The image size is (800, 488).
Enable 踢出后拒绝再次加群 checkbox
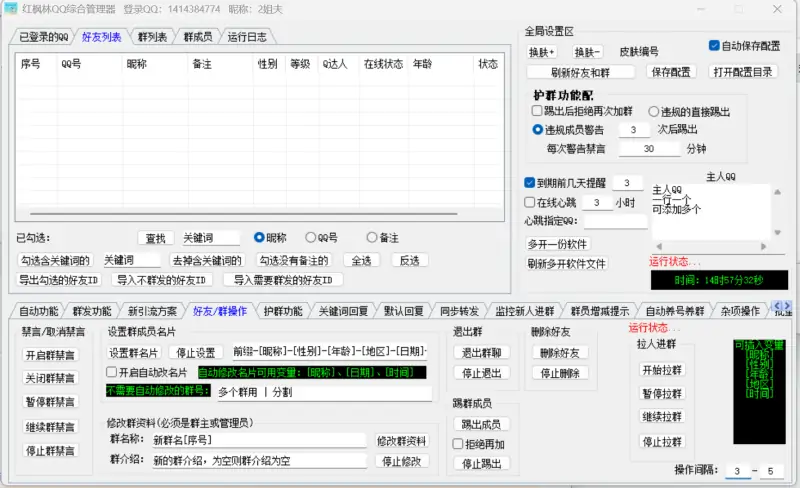(538, 111)
